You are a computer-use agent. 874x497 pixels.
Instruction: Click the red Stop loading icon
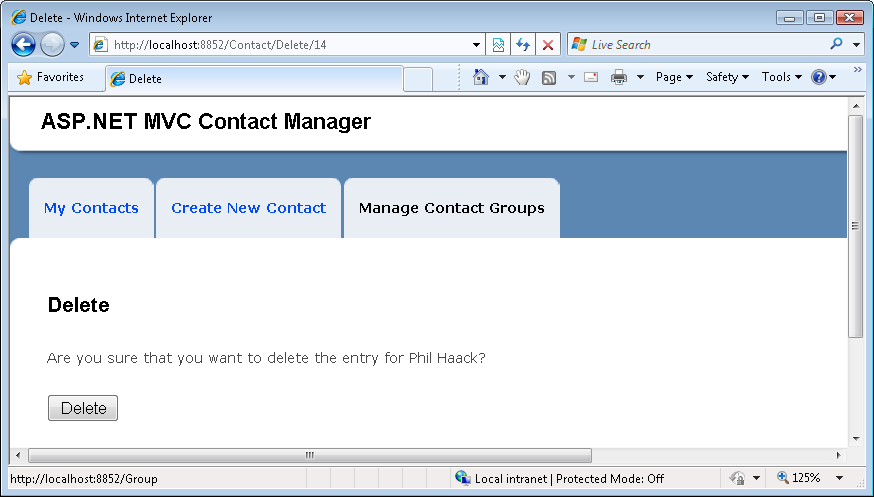point(548,45)
